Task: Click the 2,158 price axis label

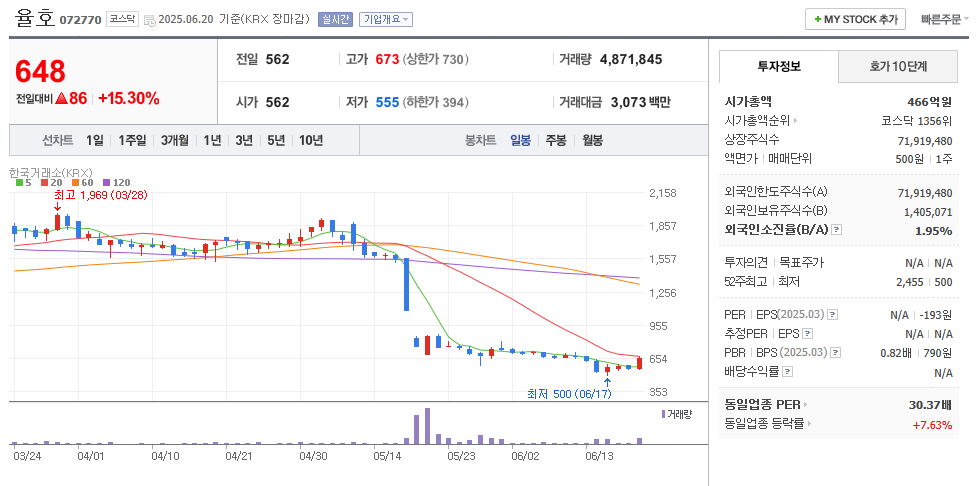Action: (662, 193)
